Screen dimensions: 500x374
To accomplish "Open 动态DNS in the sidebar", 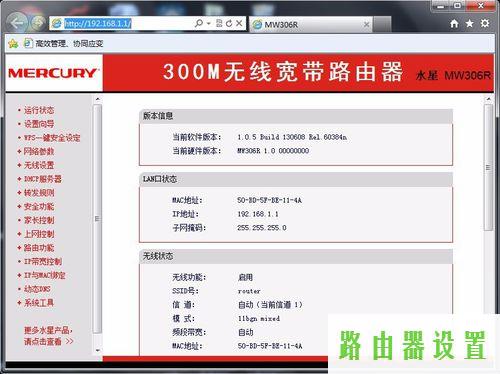I will (x=37, y=289).
